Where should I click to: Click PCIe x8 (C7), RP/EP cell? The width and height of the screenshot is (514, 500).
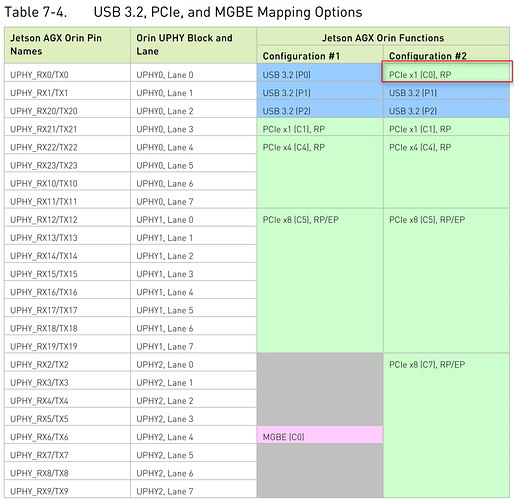pos(446,425)
